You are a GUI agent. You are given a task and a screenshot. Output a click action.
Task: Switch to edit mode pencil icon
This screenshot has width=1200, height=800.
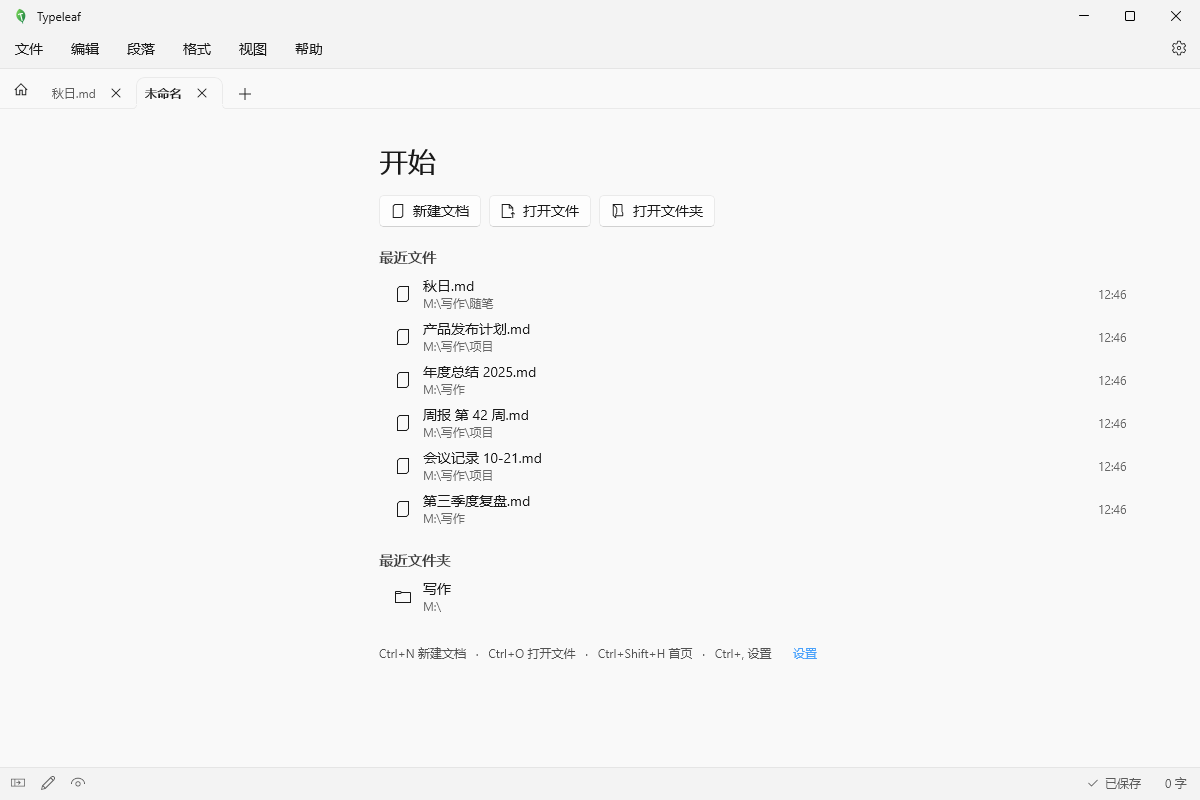[x=48, y=783]
